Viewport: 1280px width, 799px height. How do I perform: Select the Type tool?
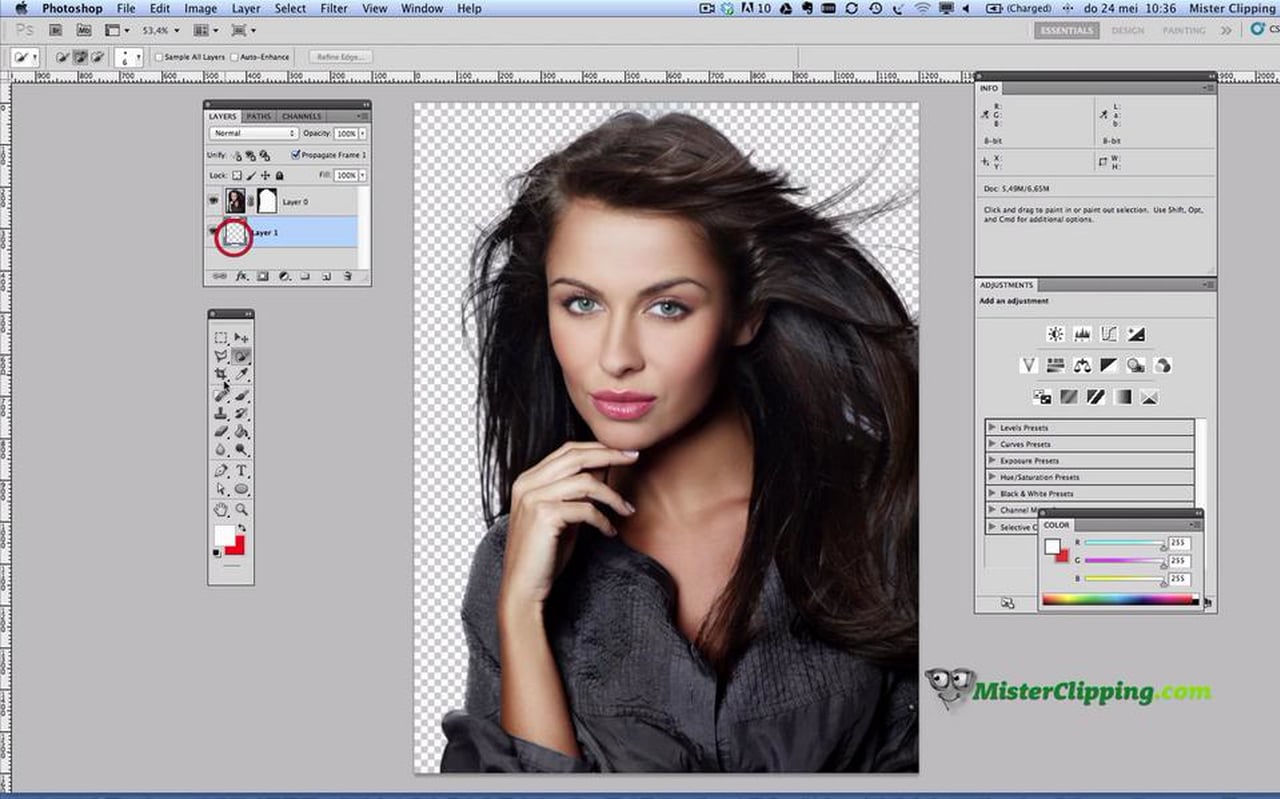point(241,471)
